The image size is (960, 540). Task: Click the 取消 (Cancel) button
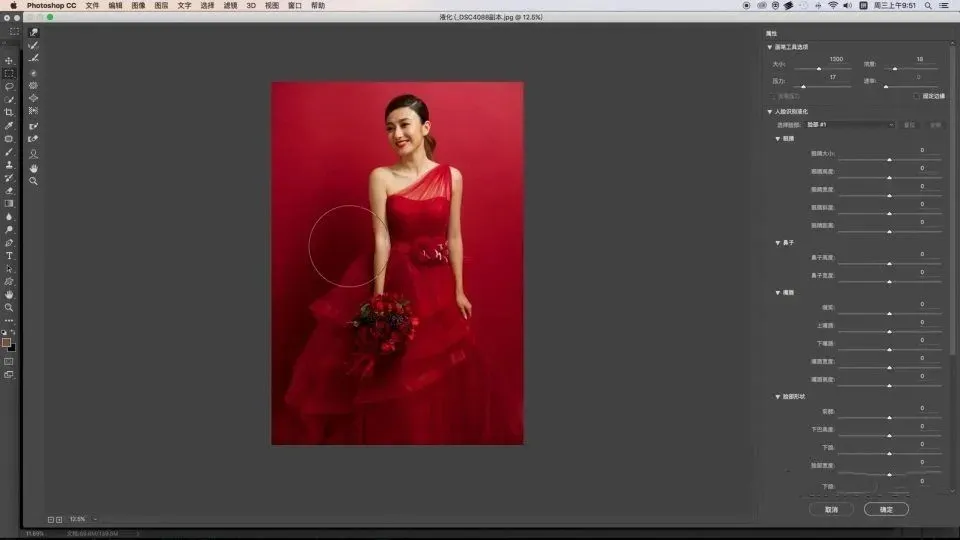831,509
